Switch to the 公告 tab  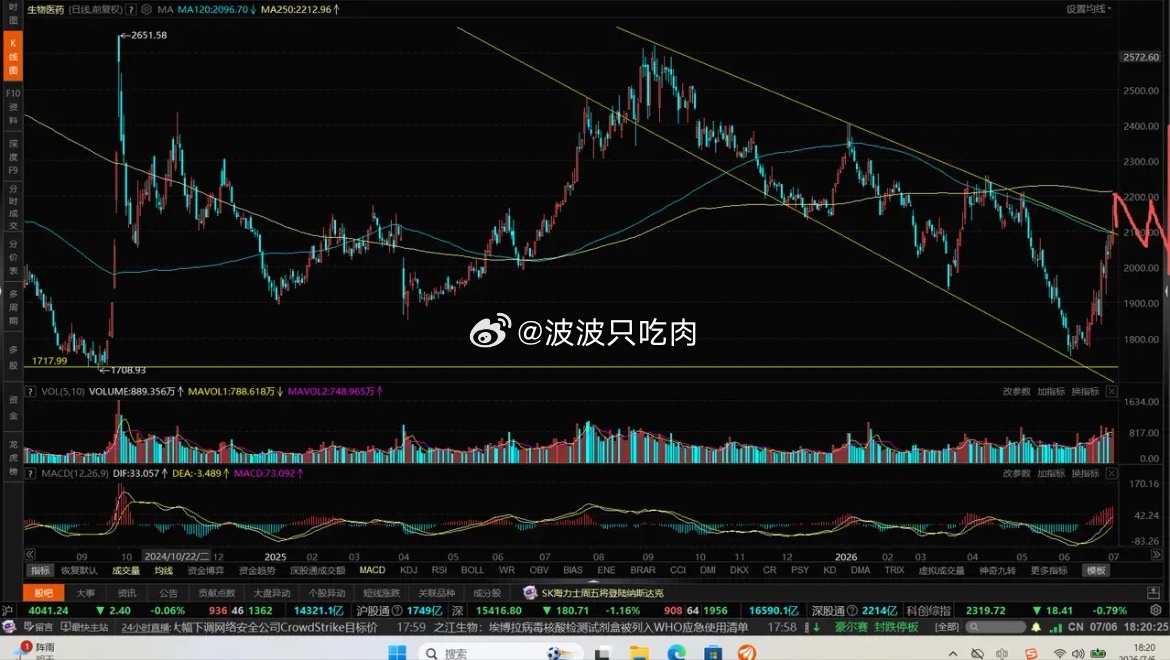168,593
